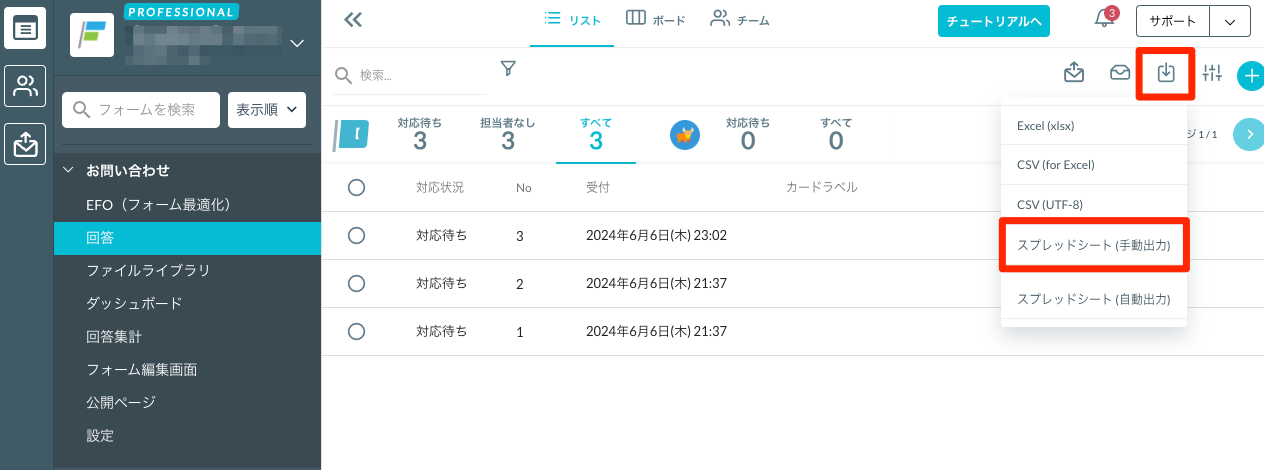Collapse the お問い合わせ tree section
The height and width of the screenshot is (470, 1264).
[69, 170]
